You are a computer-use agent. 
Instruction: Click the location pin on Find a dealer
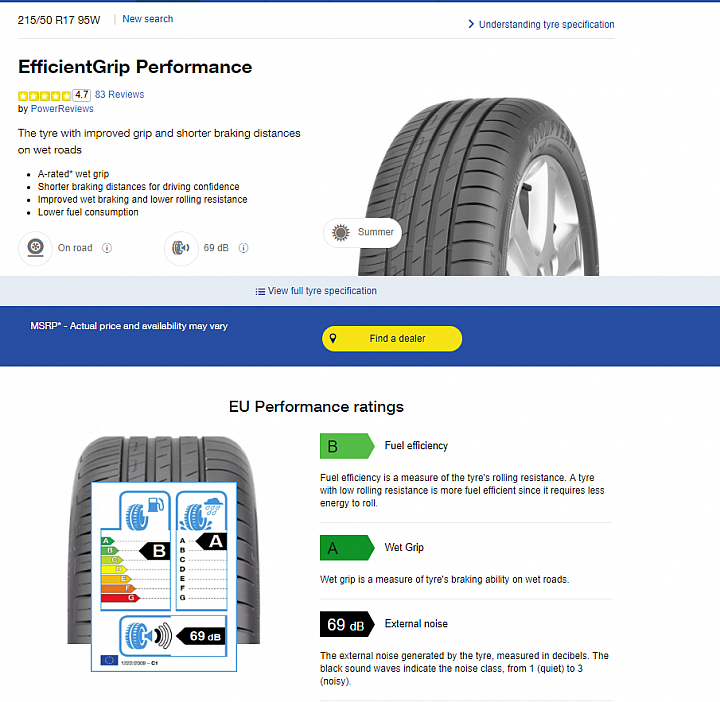pos(333,338)
